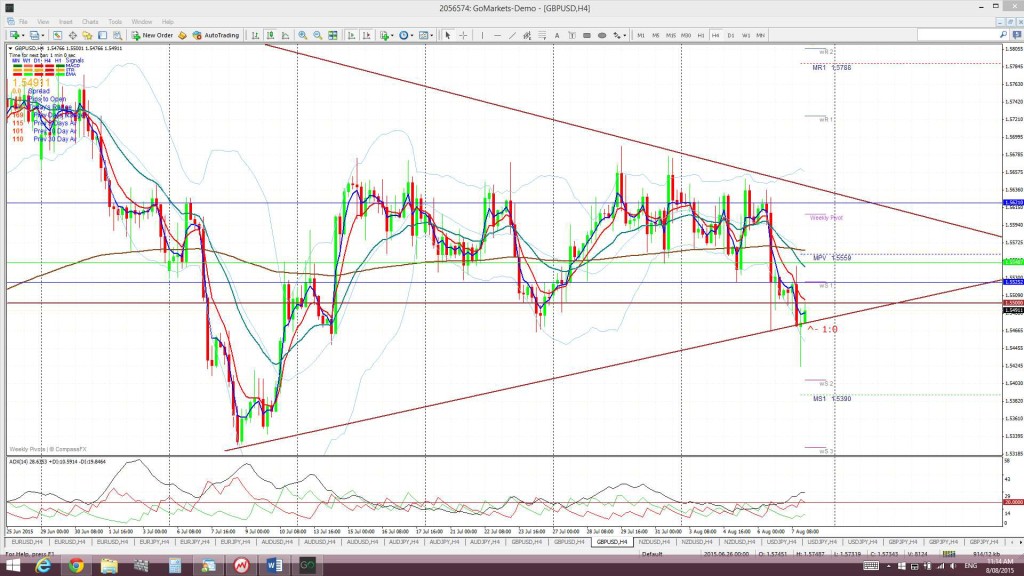The image size is (1024, 576).
Task: Switch chart to Bar Chart mode
Action: pos(255,35)
